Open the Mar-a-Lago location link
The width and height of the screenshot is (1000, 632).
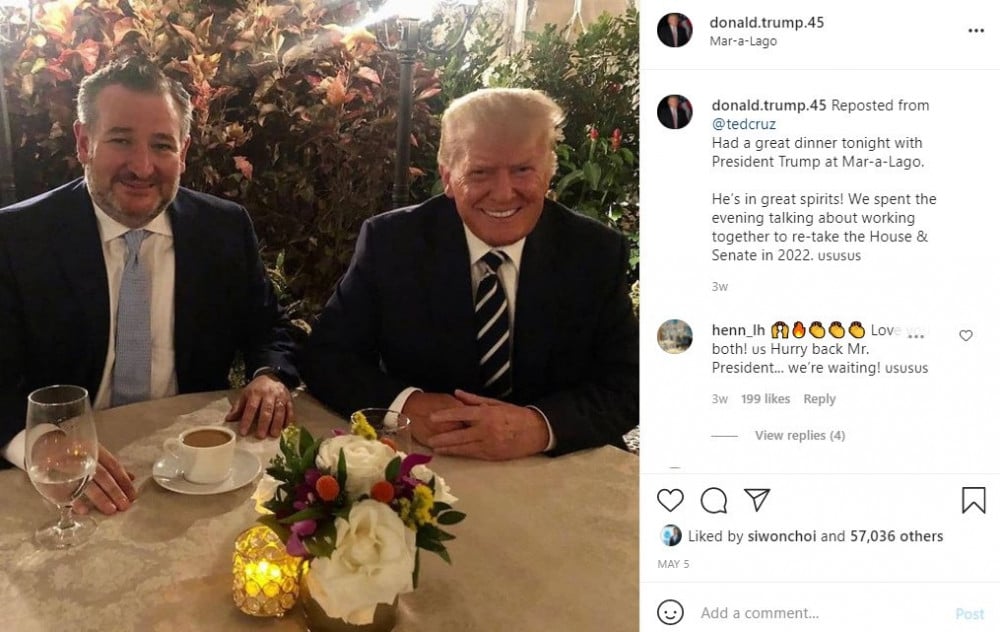743,41
